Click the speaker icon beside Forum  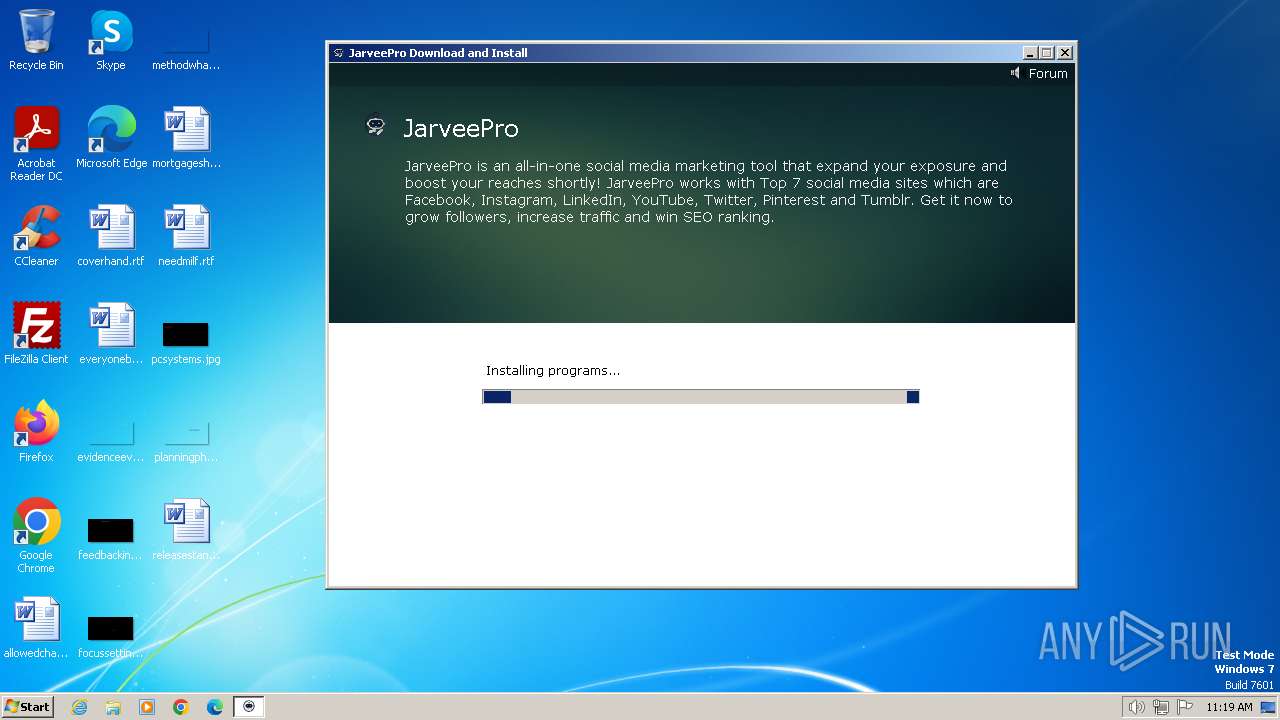point(1015,73)
